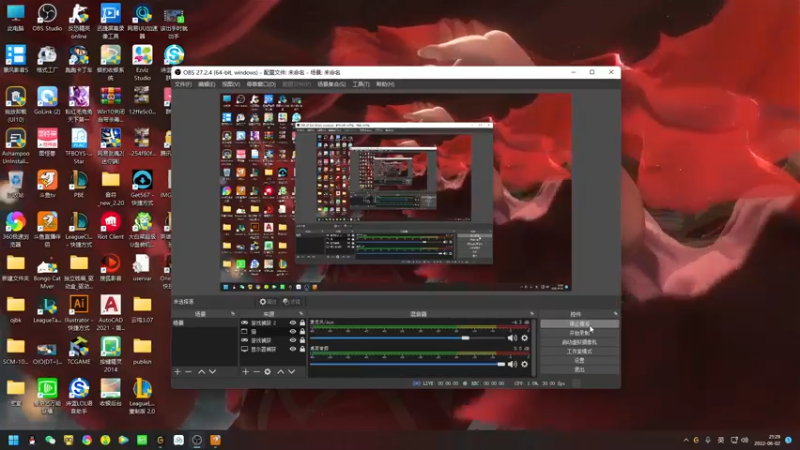Open 设置 settings button in Controls
The image size is (800, 450).
[x=579, y=360]
